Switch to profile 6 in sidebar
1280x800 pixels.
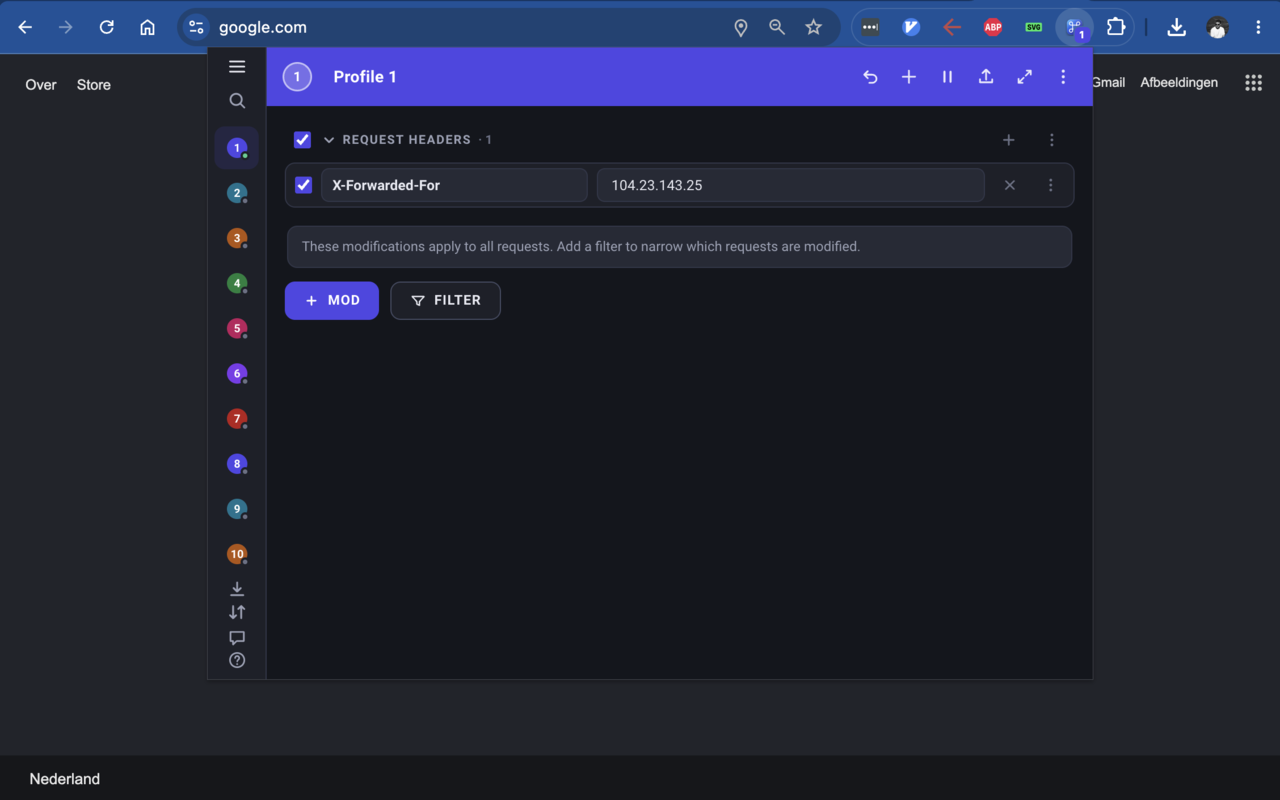(x=237, y=373)
